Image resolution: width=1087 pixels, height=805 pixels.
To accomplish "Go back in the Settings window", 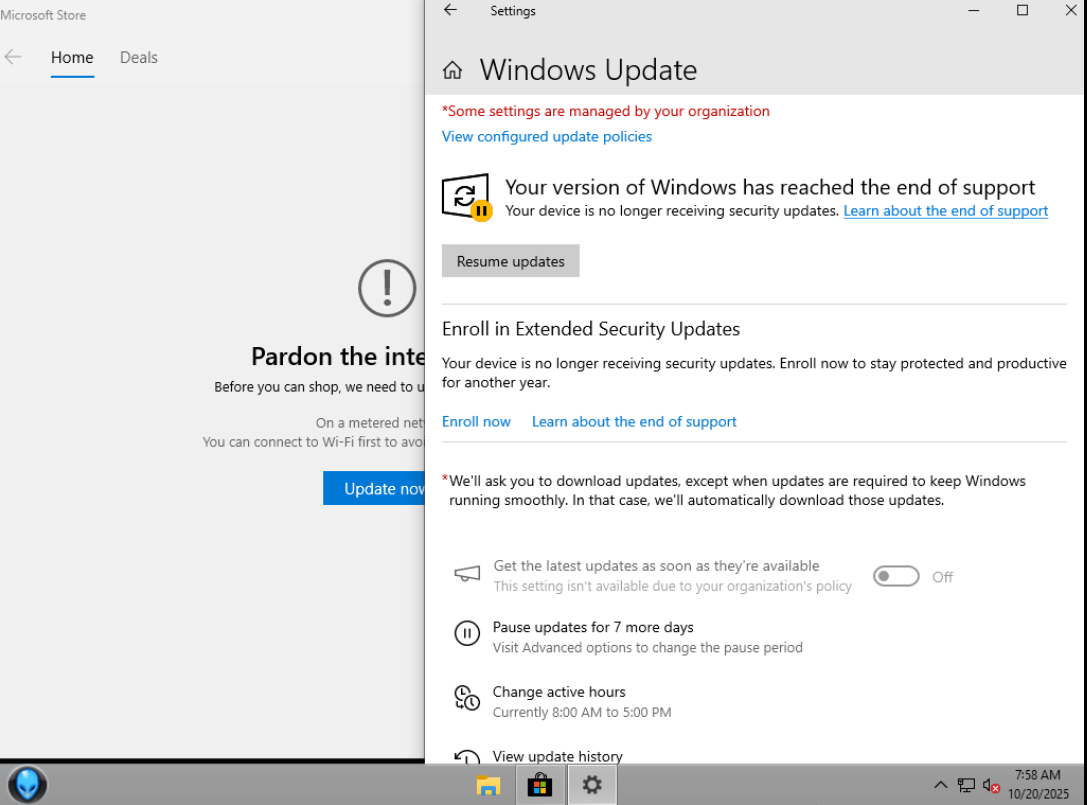I will point(451,10).
